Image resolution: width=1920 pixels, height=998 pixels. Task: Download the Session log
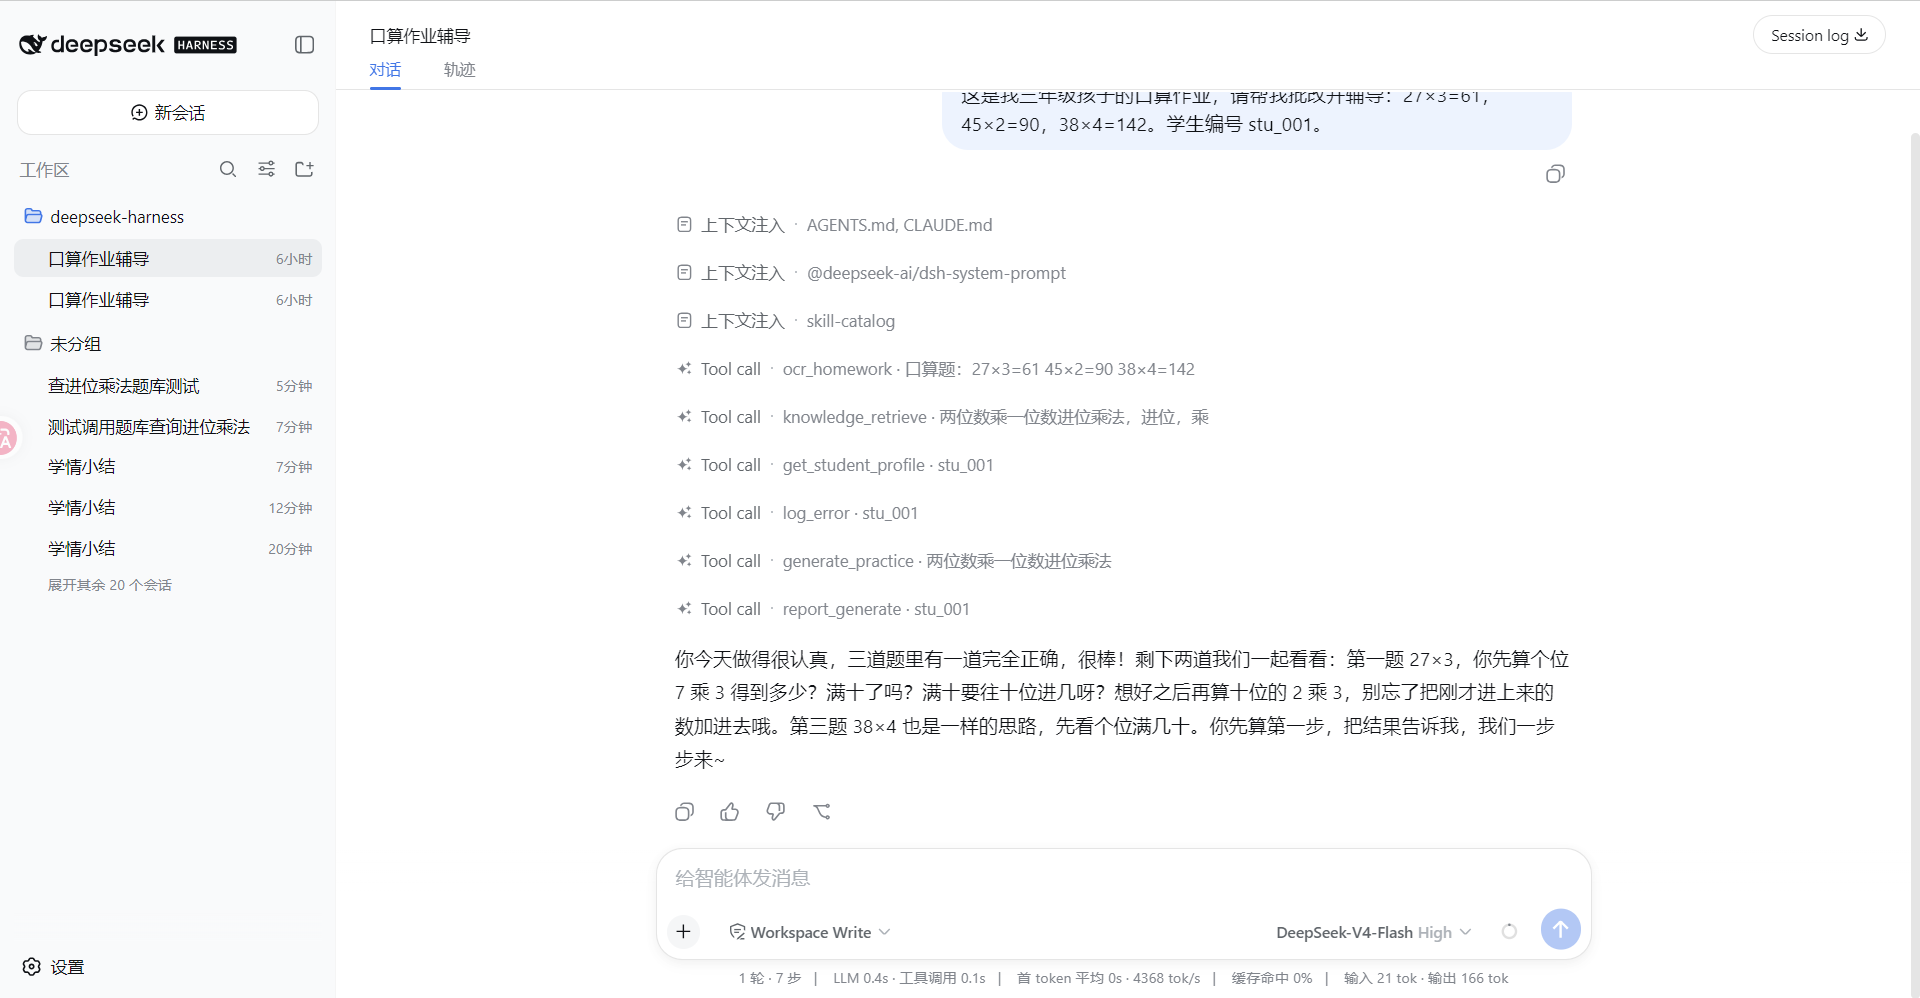point(1819,35)
